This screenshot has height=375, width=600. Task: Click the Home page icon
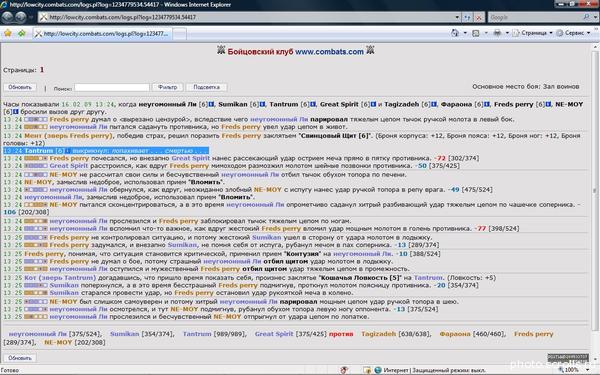point(455,33)
